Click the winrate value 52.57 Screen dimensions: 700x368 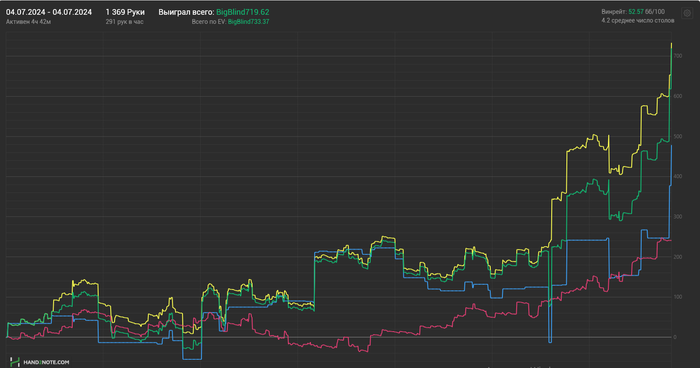[636, 12]
